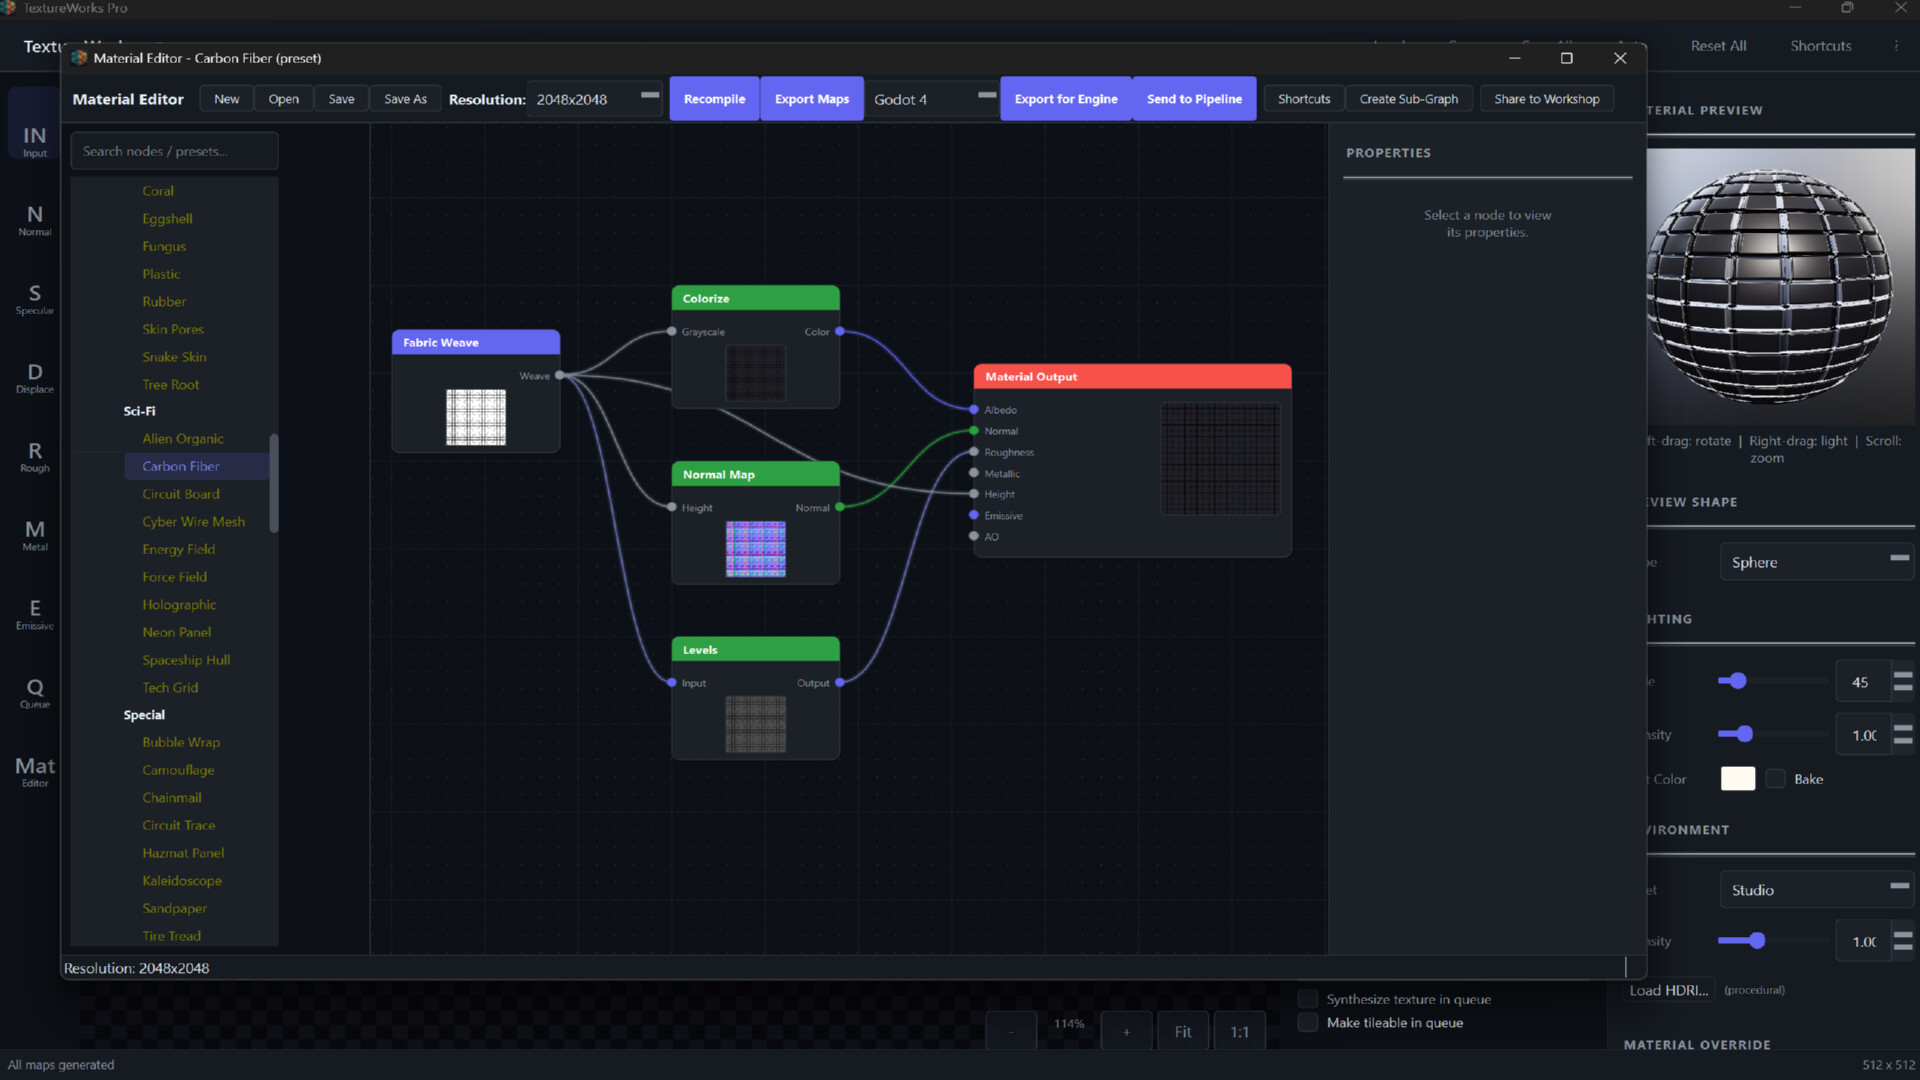1920x1080 pixels.
Task: Open the Rough map sidebar icon
Action: point(34,457)
